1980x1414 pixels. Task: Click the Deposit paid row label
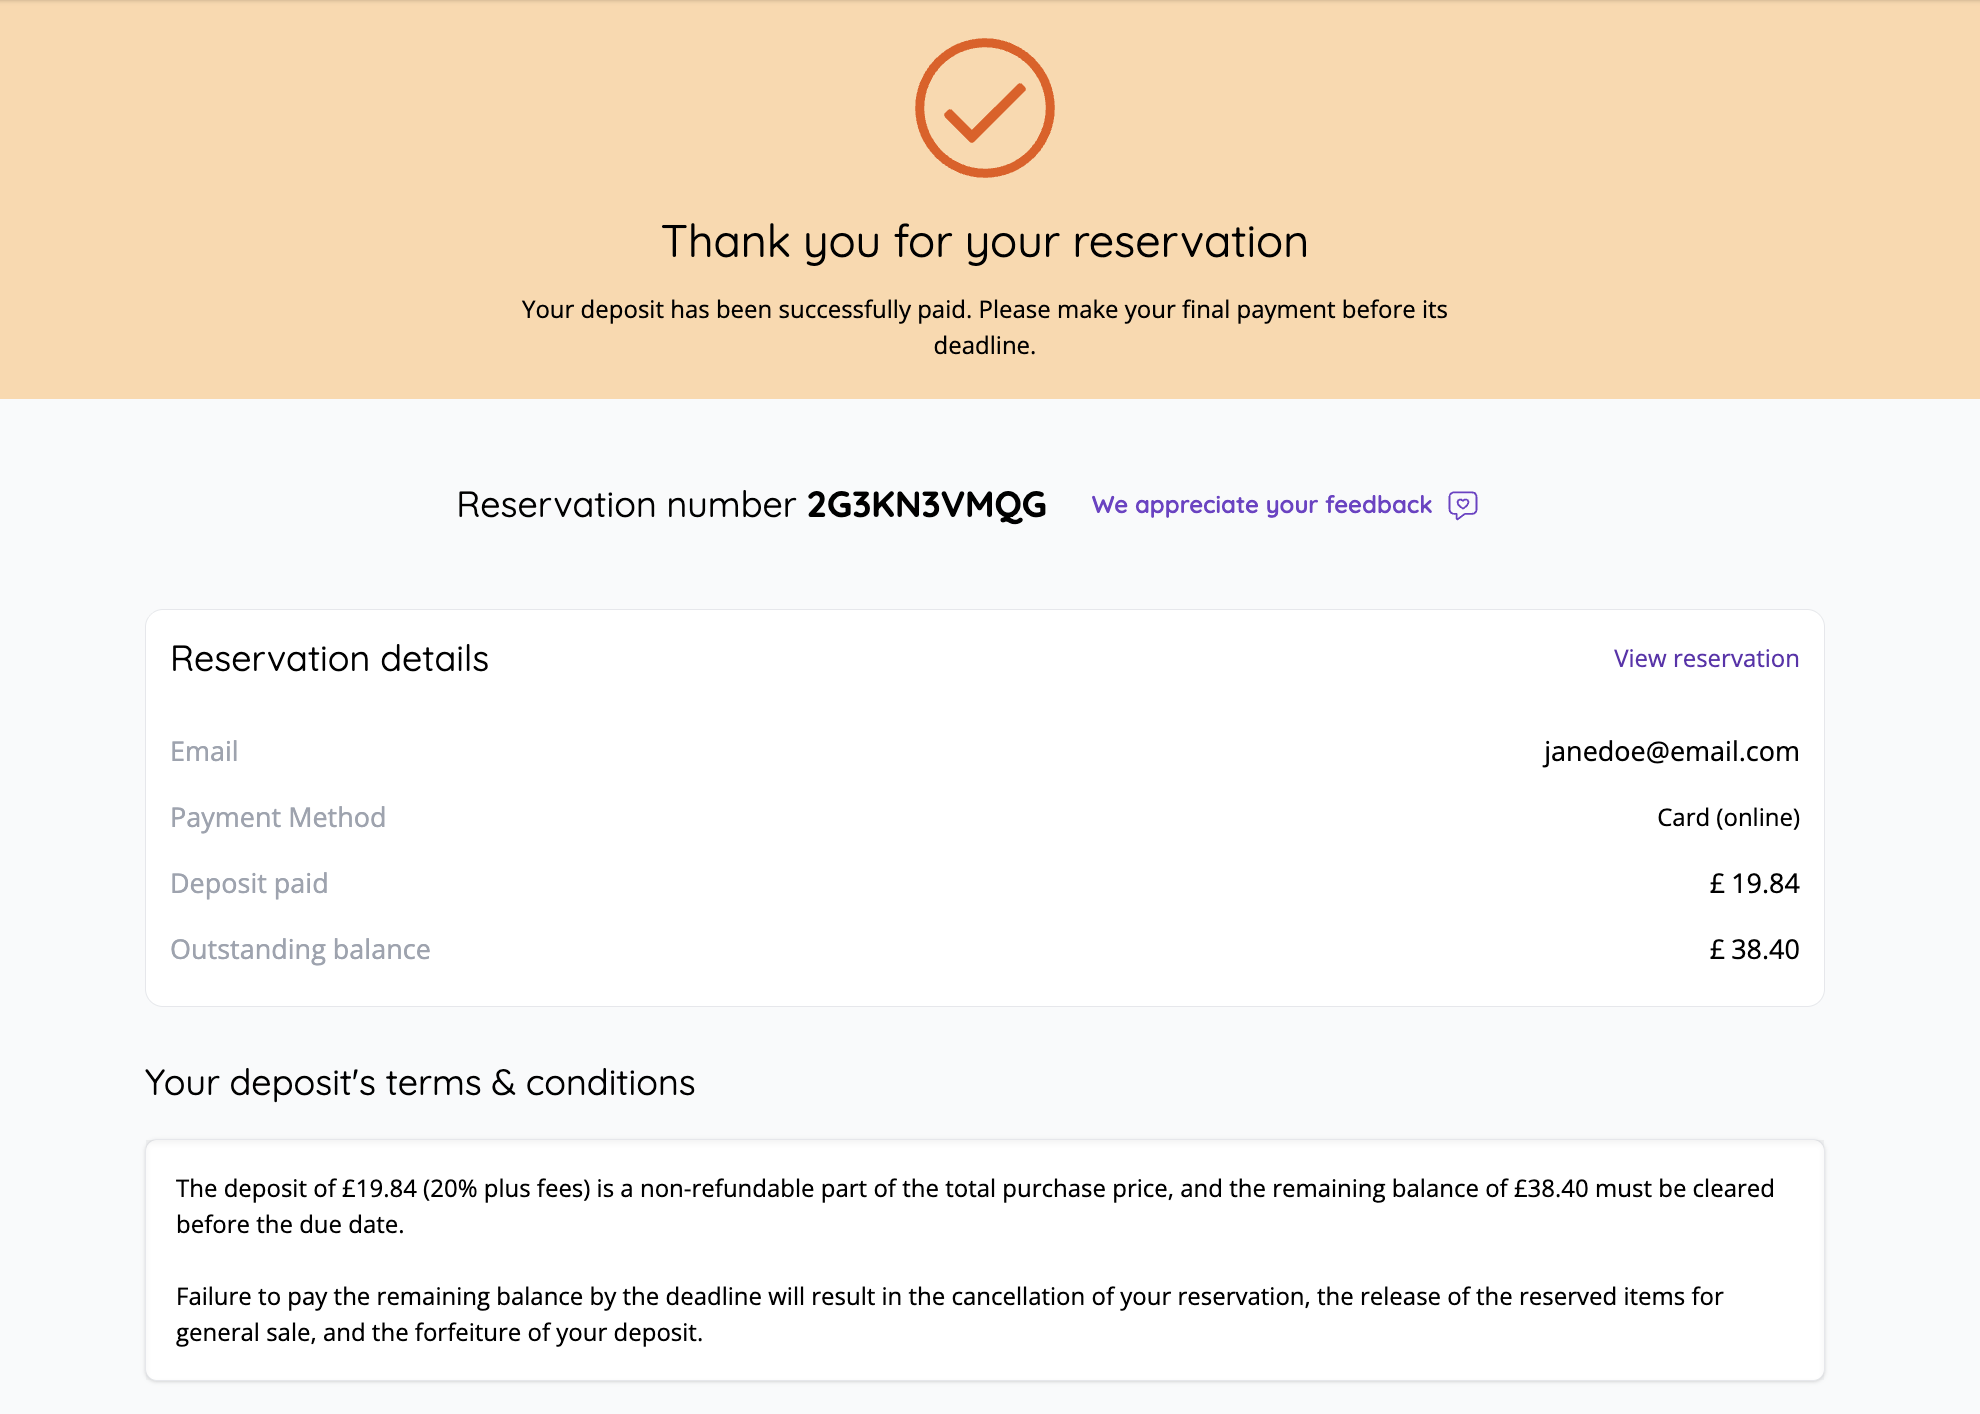tap(249, 883)
